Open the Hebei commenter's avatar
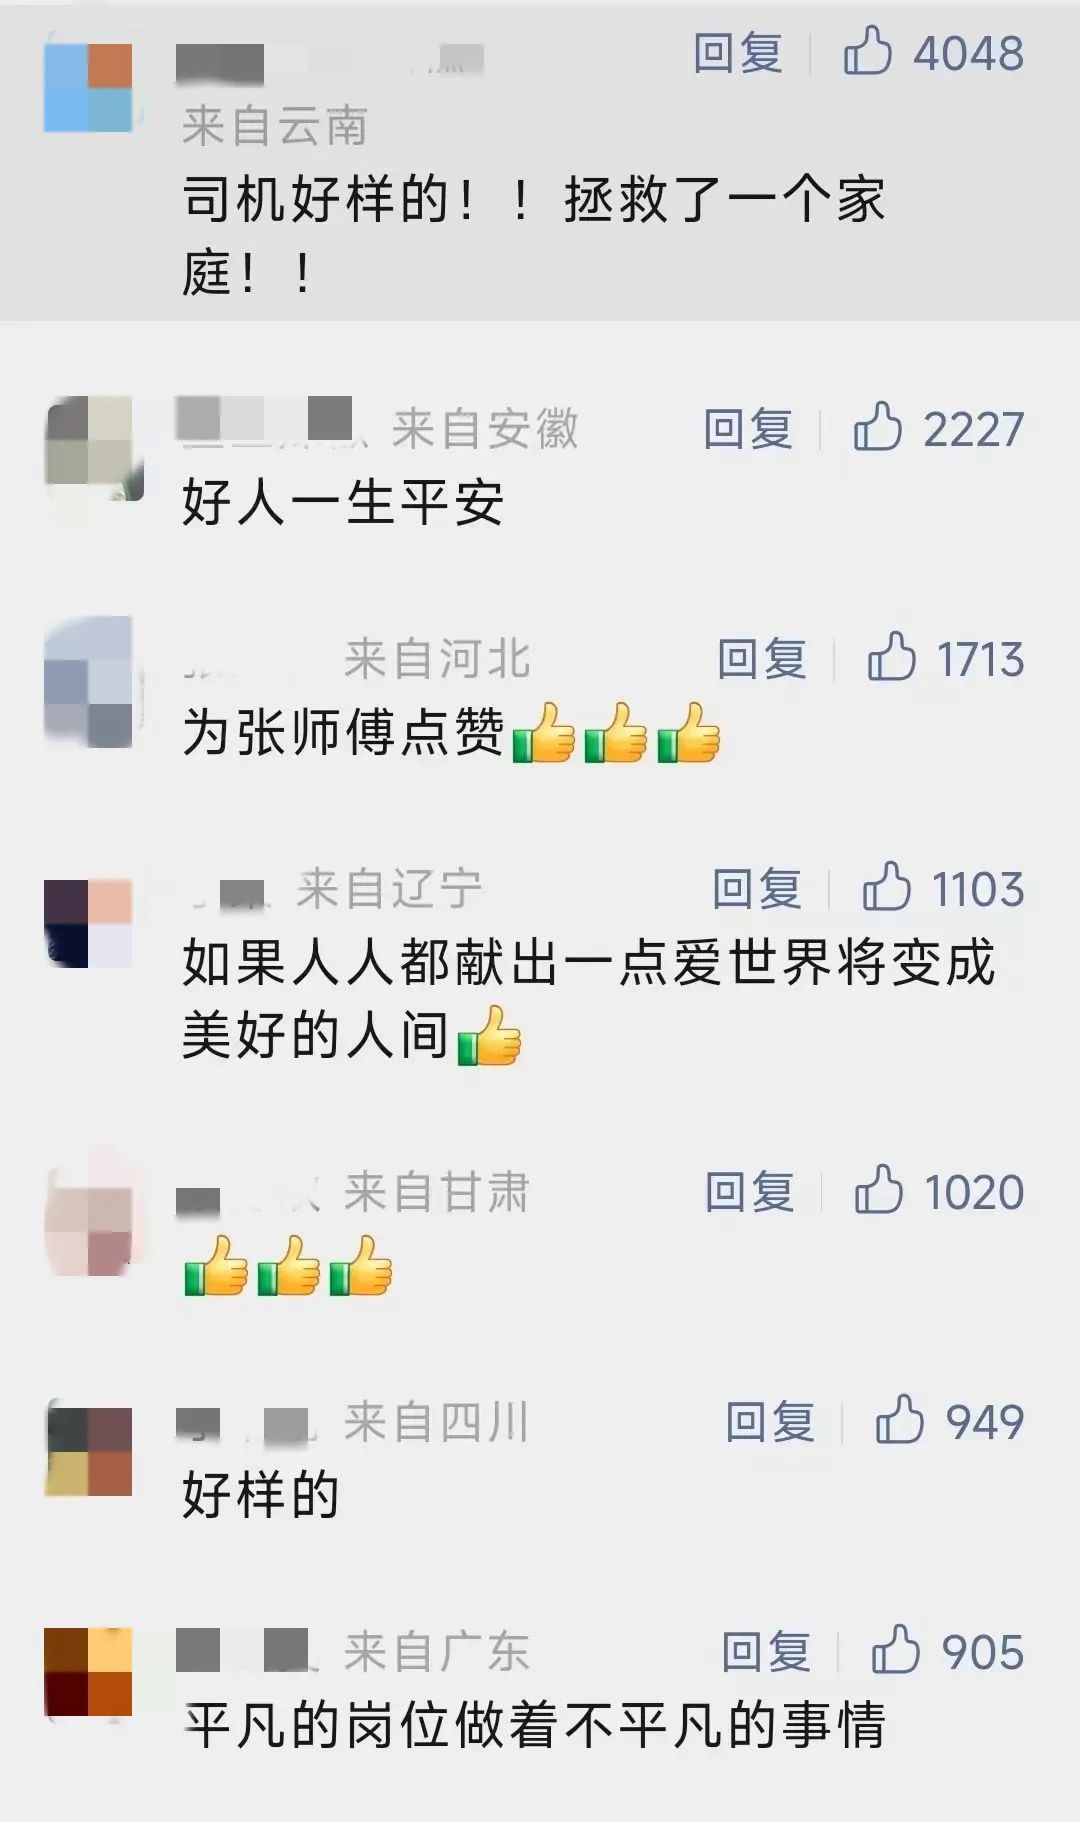Viewport: 1080px width, 1822px height. click(88, 682)
